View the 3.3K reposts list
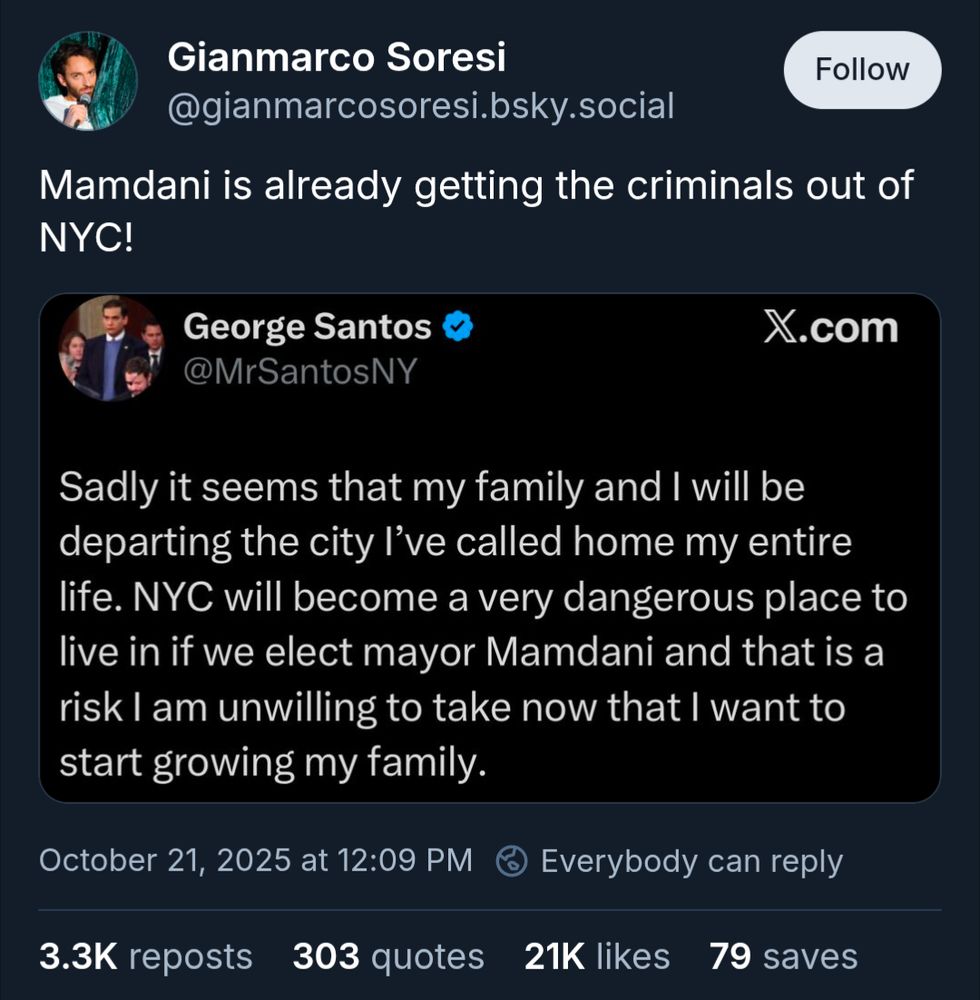The width and height of the screenshot is (980, 1000). click(144, 956)
